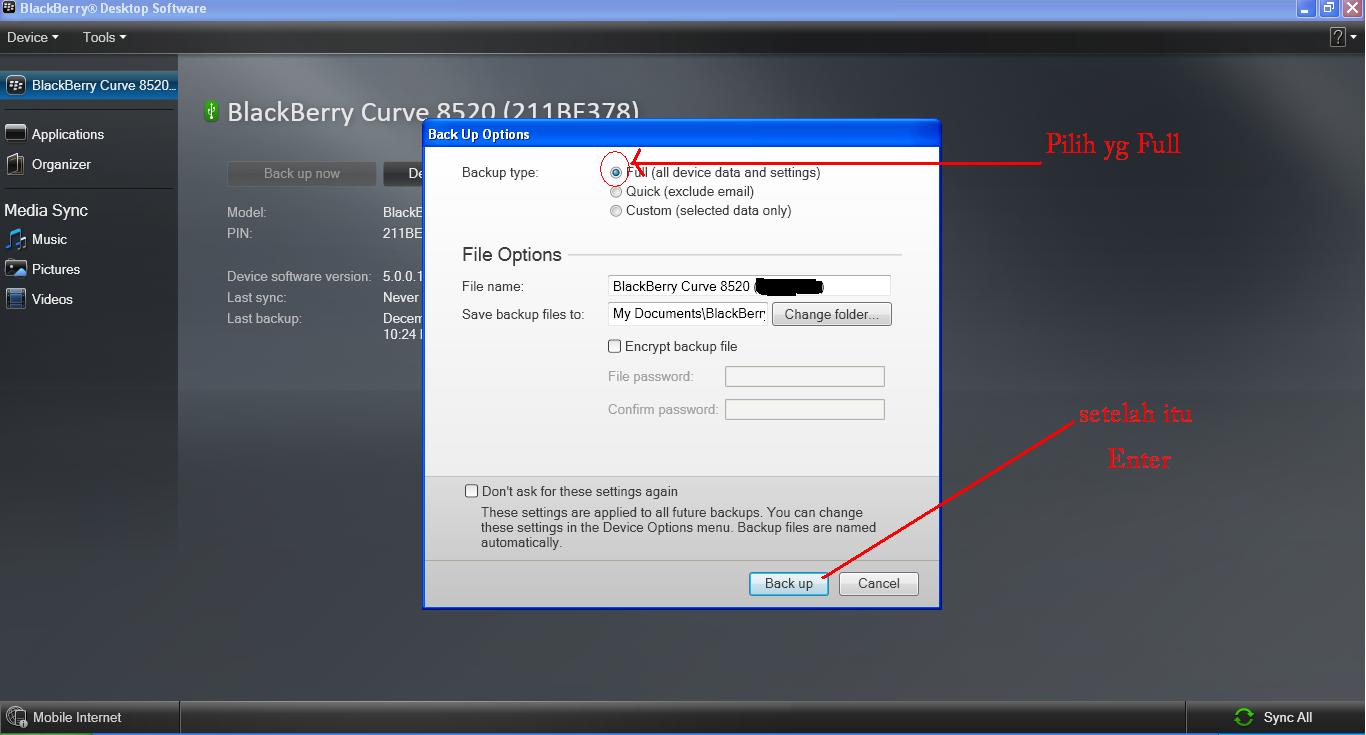Screen dimensions: 1366x735
Task: Click the File Options heading
Action: 512,254
